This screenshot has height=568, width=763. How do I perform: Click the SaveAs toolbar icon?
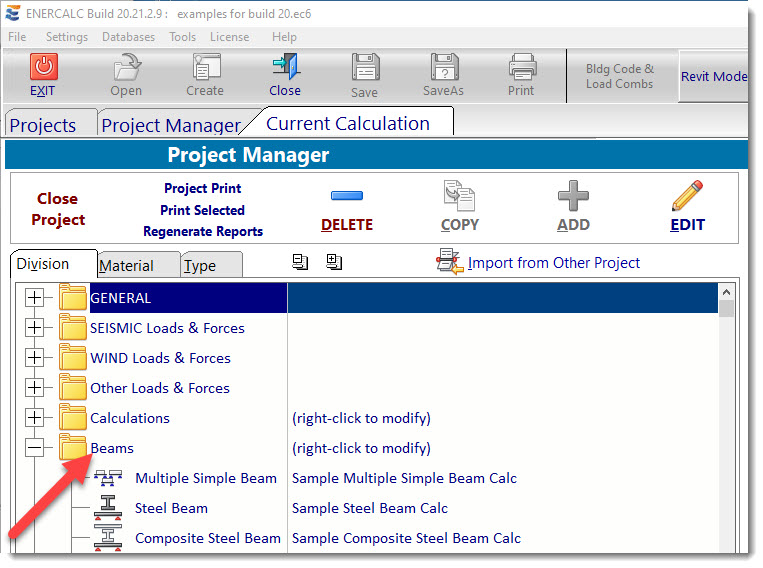443,68
